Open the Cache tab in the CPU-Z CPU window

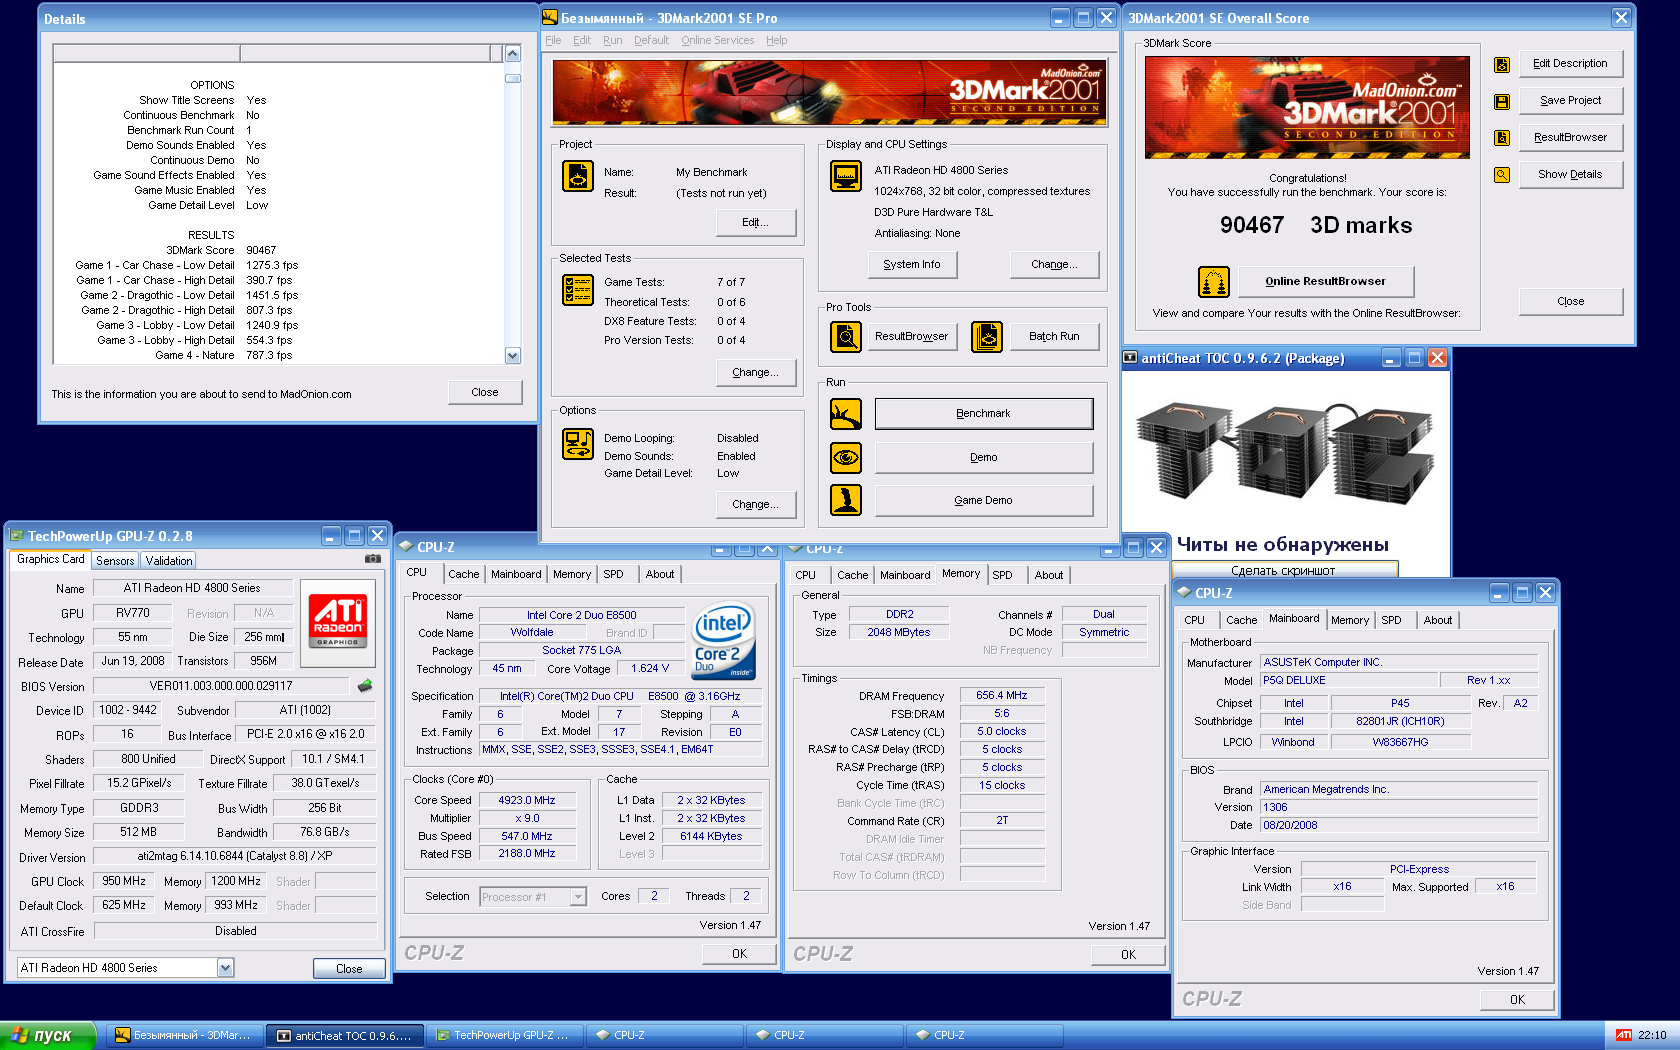(463, 574)
